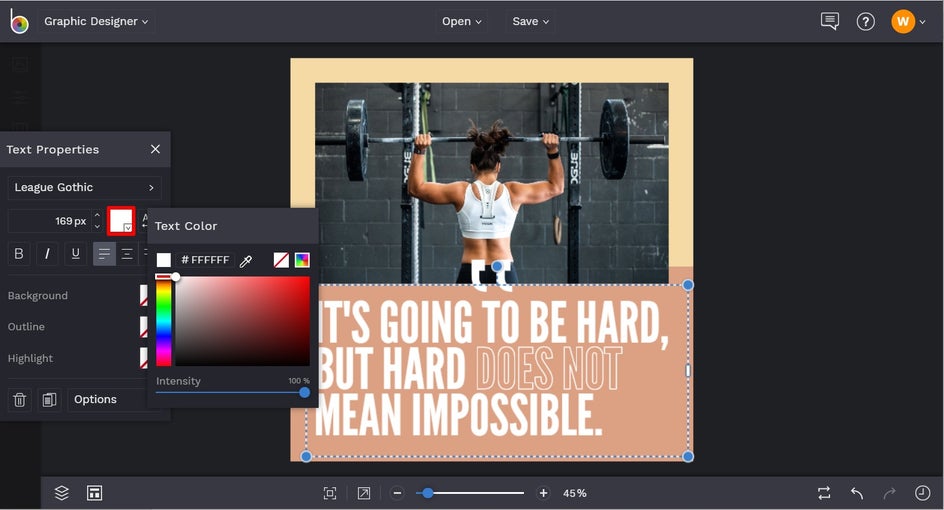
Task: Delete the text layer with trash icon
Action: [19, 399]
